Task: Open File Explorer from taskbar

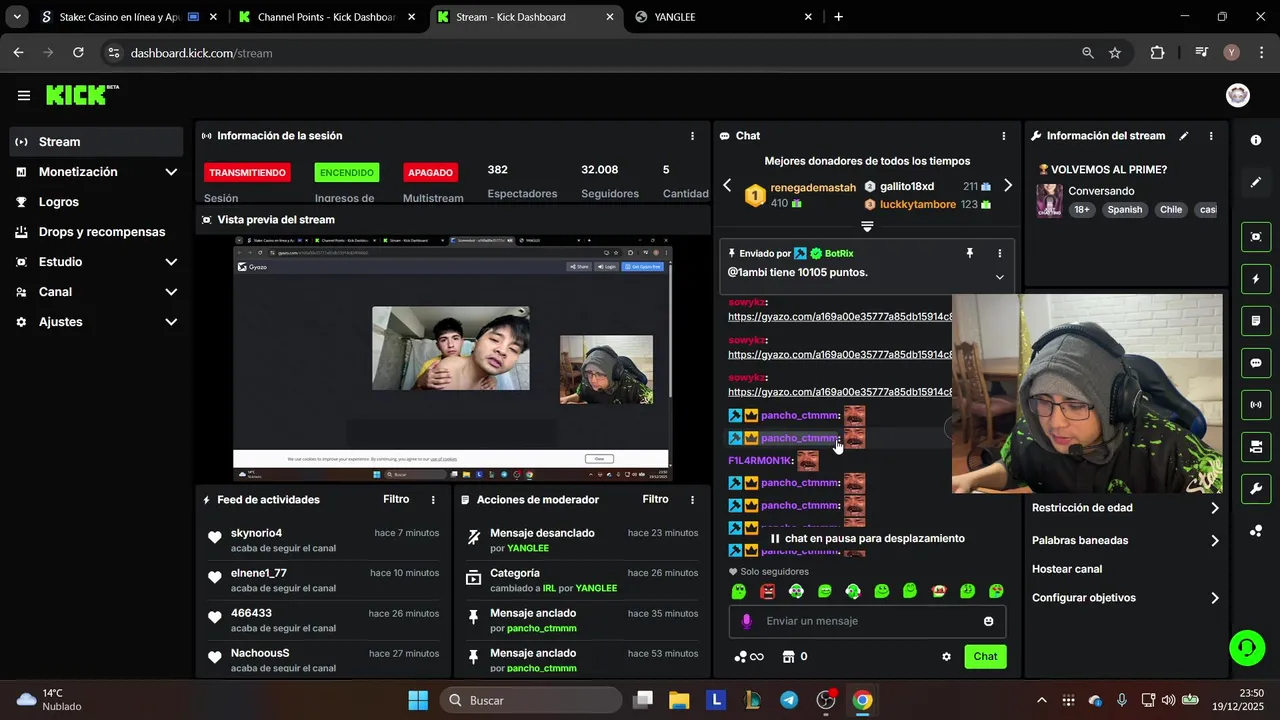Action: pyautogui.click(x=679, y=700)
